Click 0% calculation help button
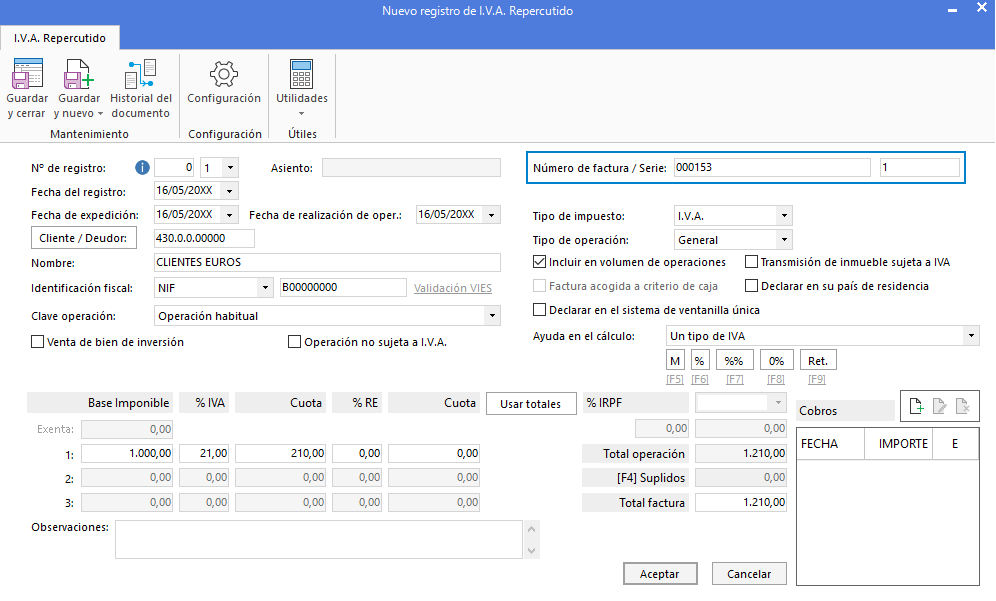The height and width of the screenshot is (601, 996). [x=776, y=360]
